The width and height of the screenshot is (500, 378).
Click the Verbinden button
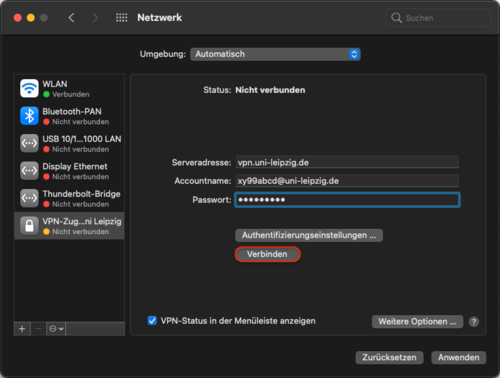(x=268, y=254)
